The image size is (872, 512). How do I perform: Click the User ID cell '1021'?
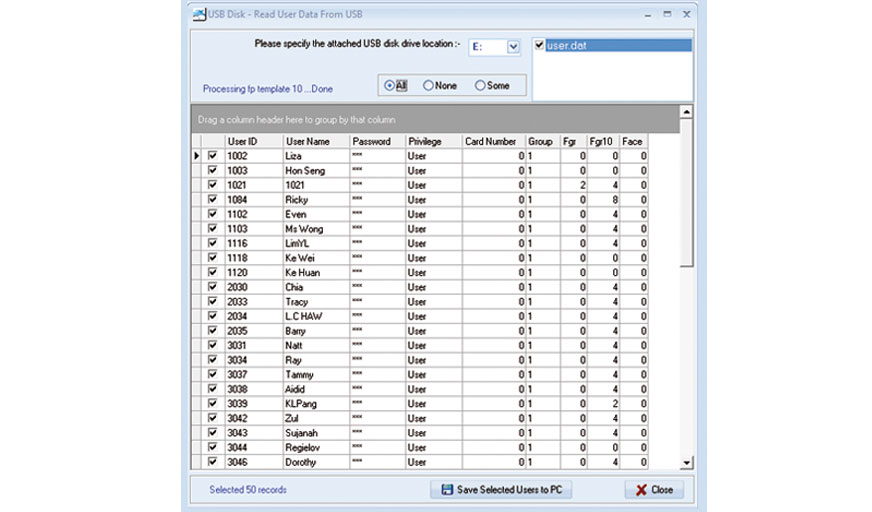pyautogui.click(x=254, y=185)
